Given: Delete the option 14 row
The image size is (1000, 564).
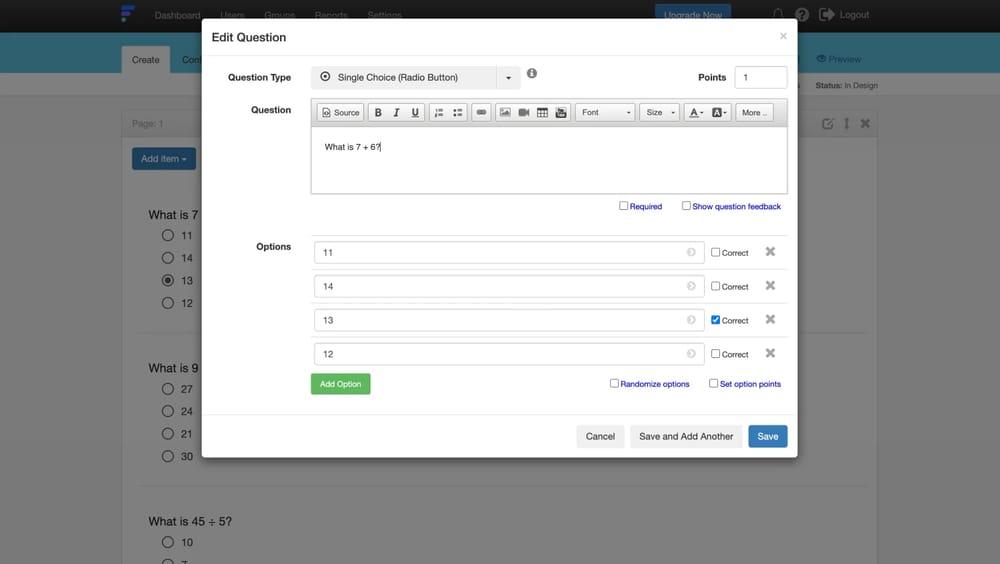Looking at the screenshot, I should 770,286.
